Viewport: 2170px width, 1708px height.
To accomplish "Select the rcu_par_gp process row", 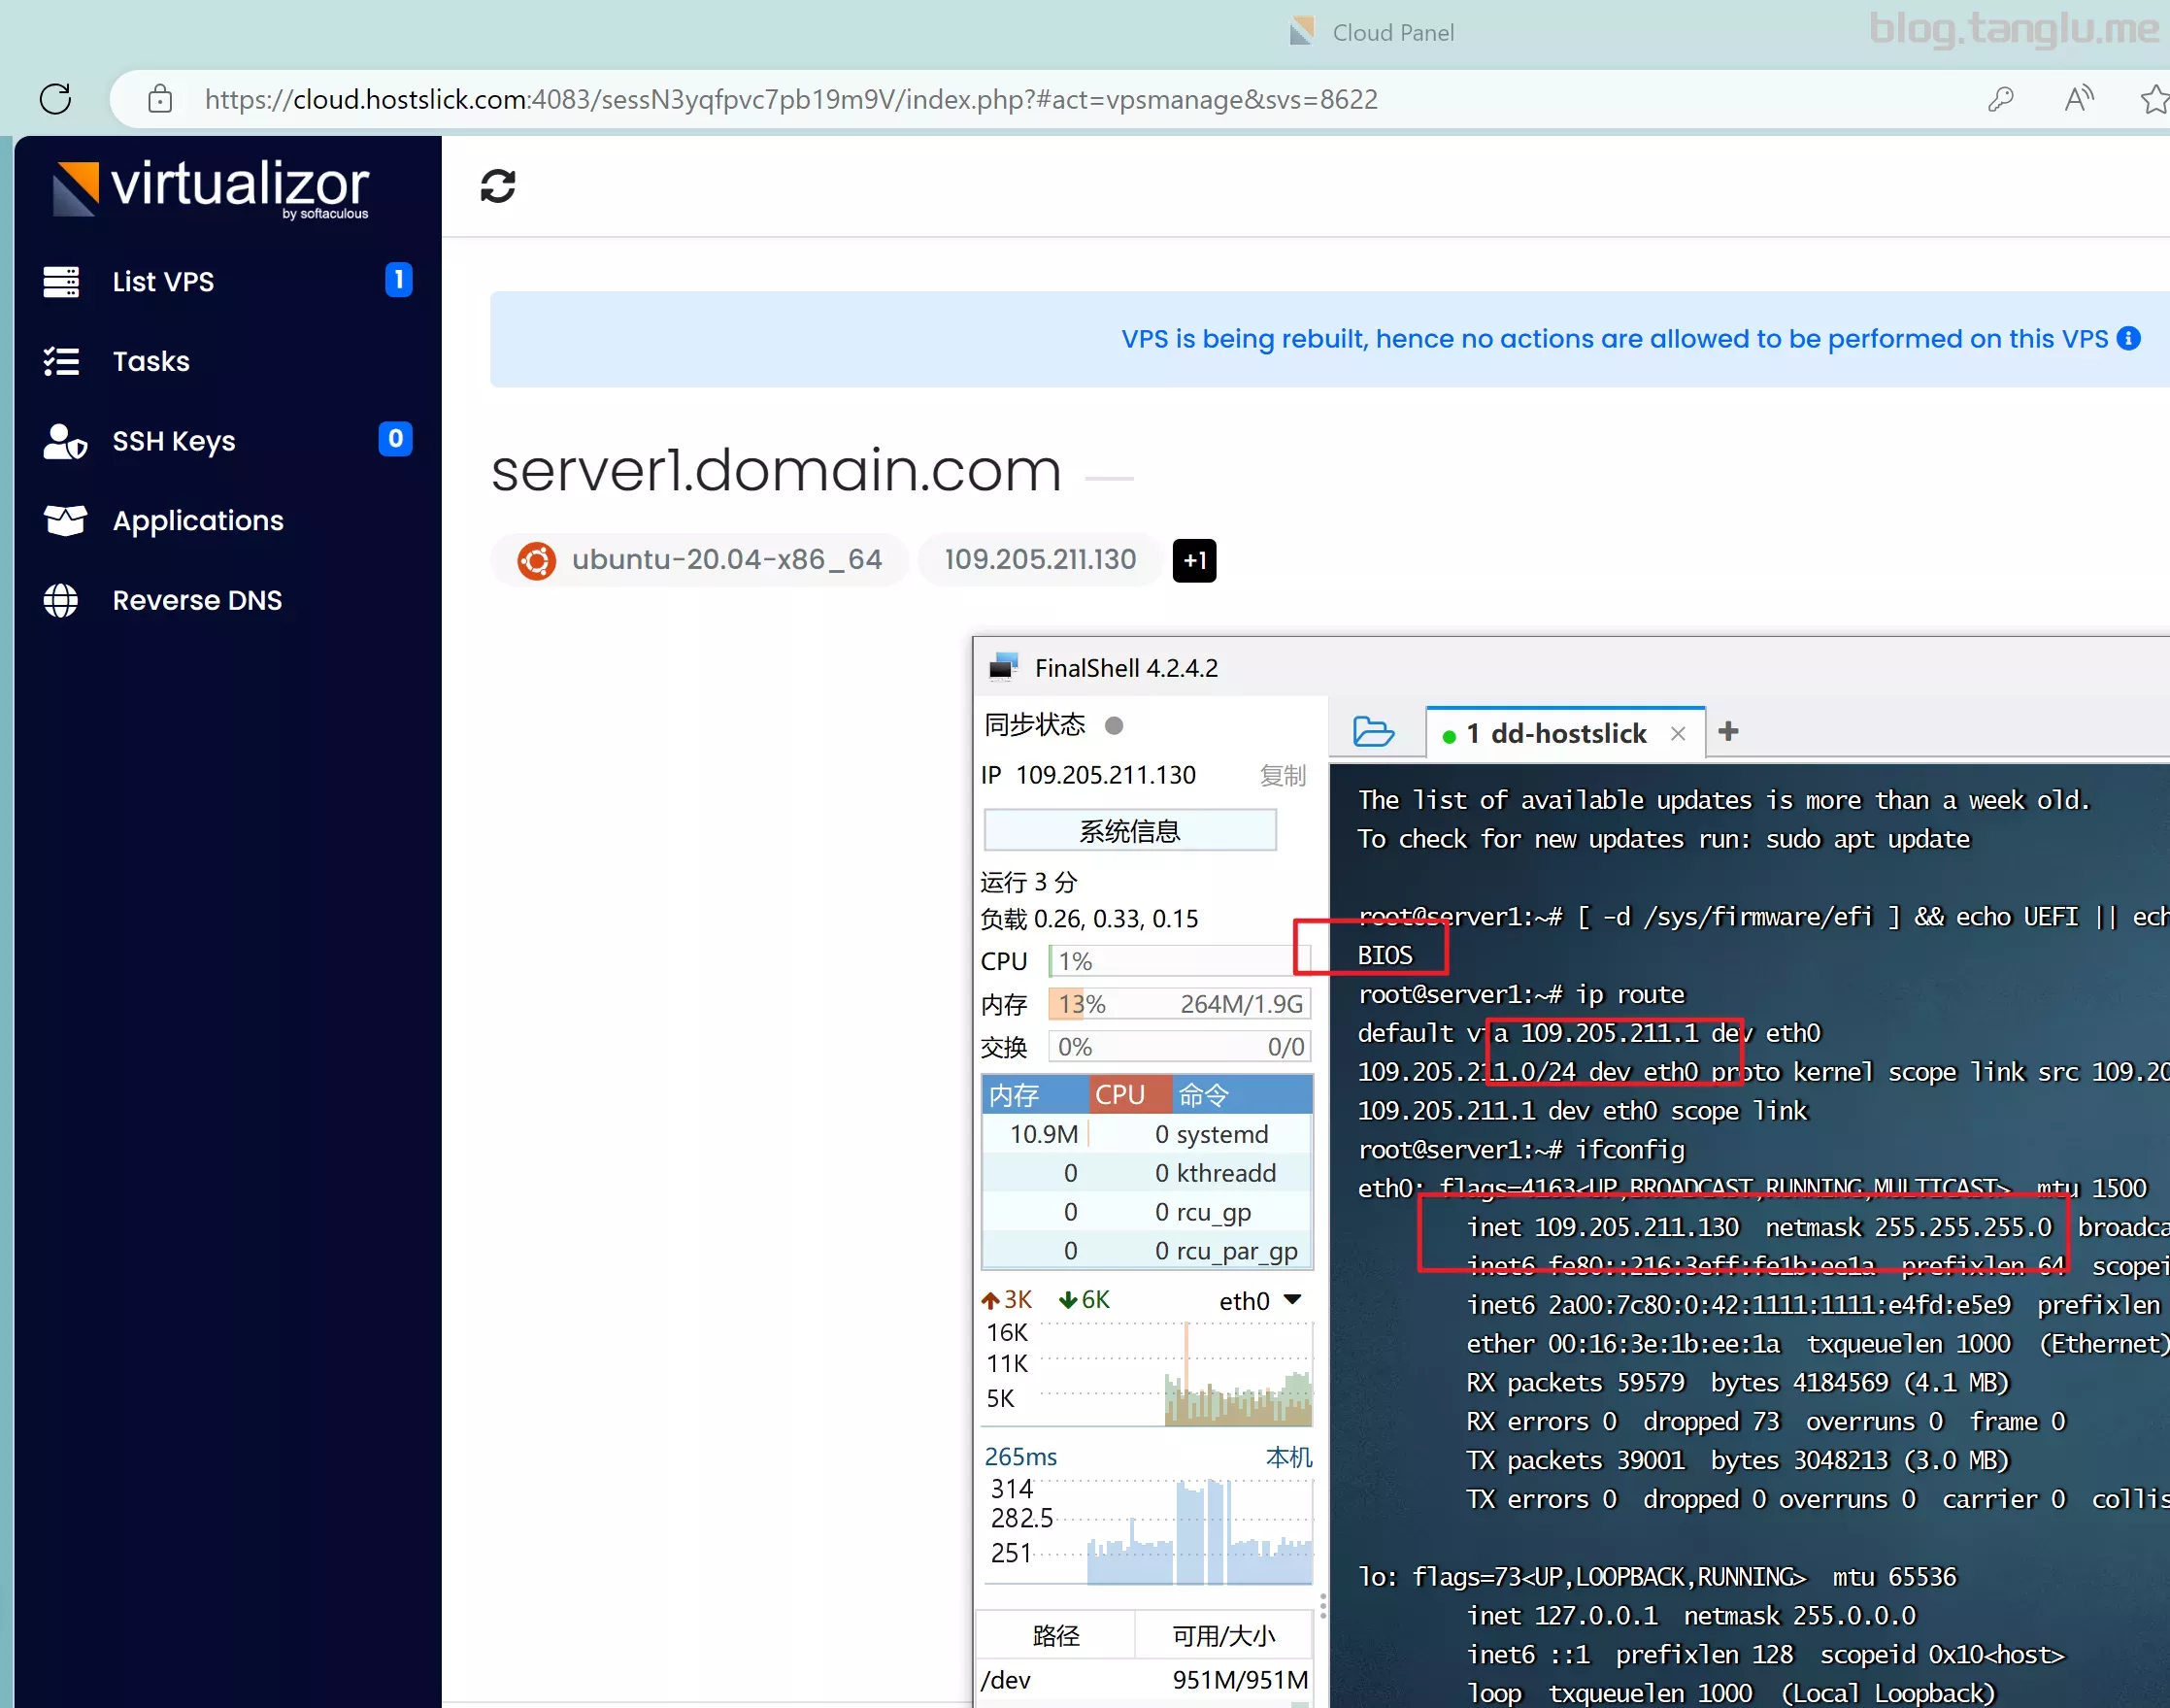I will [x=1147, y=1251].
